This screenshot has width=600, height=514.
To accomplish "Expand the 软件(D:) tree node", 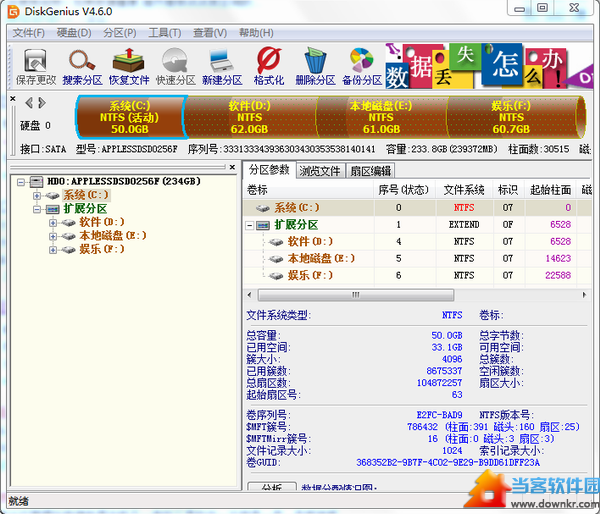I will [x=53, y=223].
